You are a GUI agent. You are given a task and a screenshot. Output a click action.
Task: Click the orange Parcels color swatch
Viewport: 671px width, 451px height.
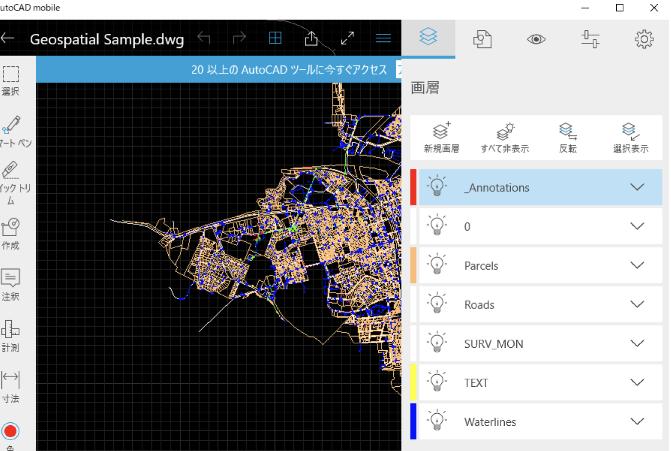tap(413, 265)
